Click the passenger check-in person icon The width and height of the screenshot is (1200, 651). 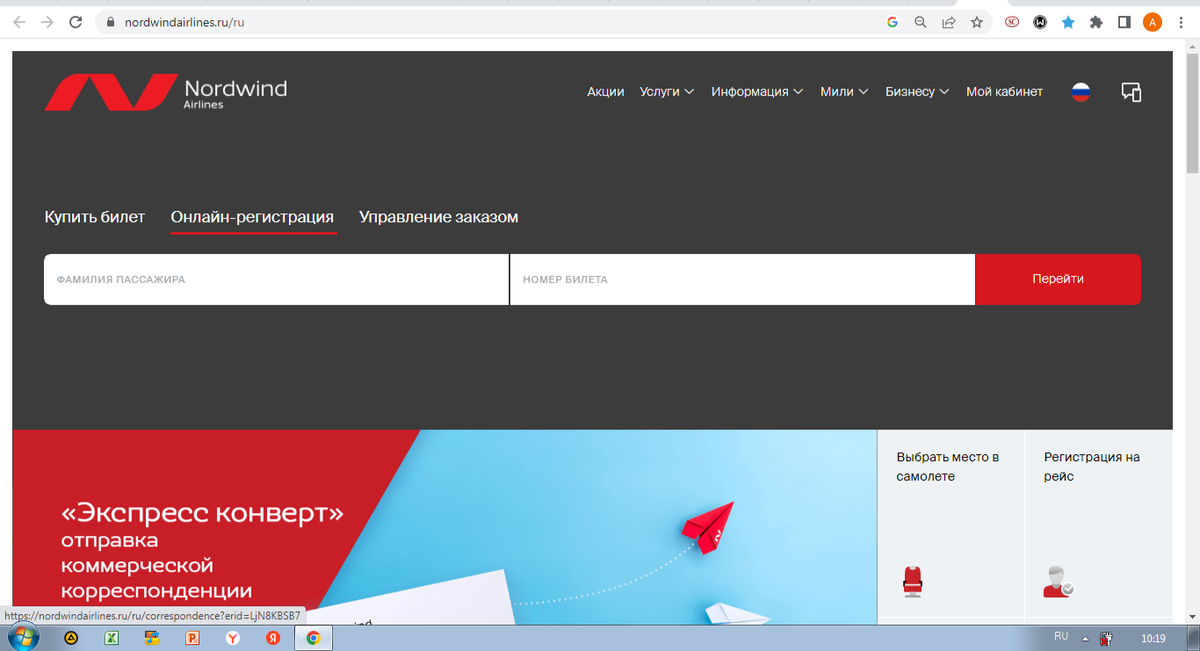click(1058, 581)
